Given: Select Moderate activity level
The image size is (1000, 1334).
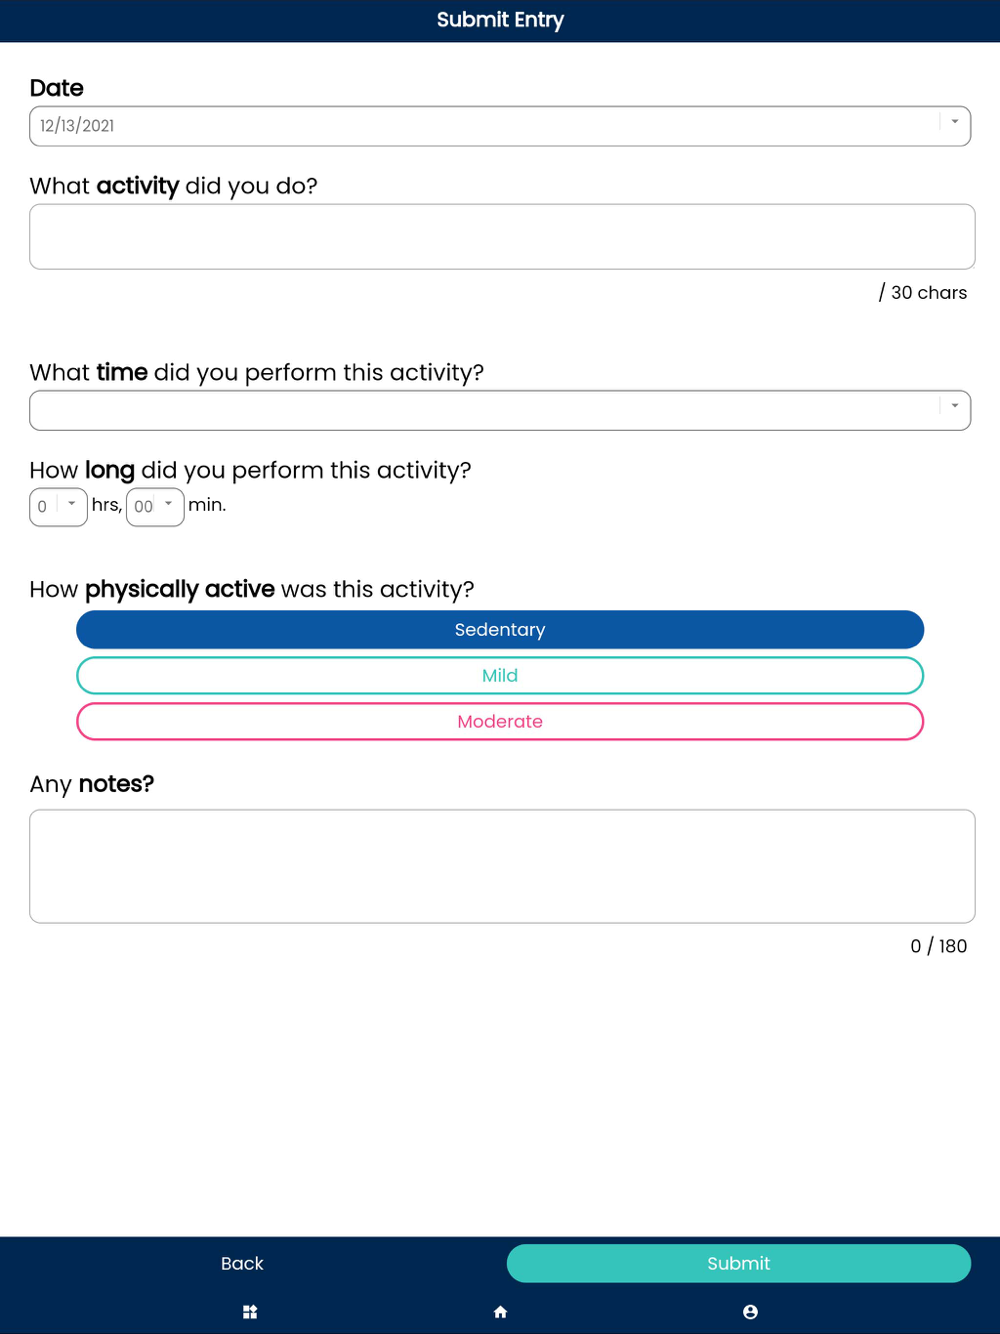Looking at the screenshot, I should click(500, 722).
